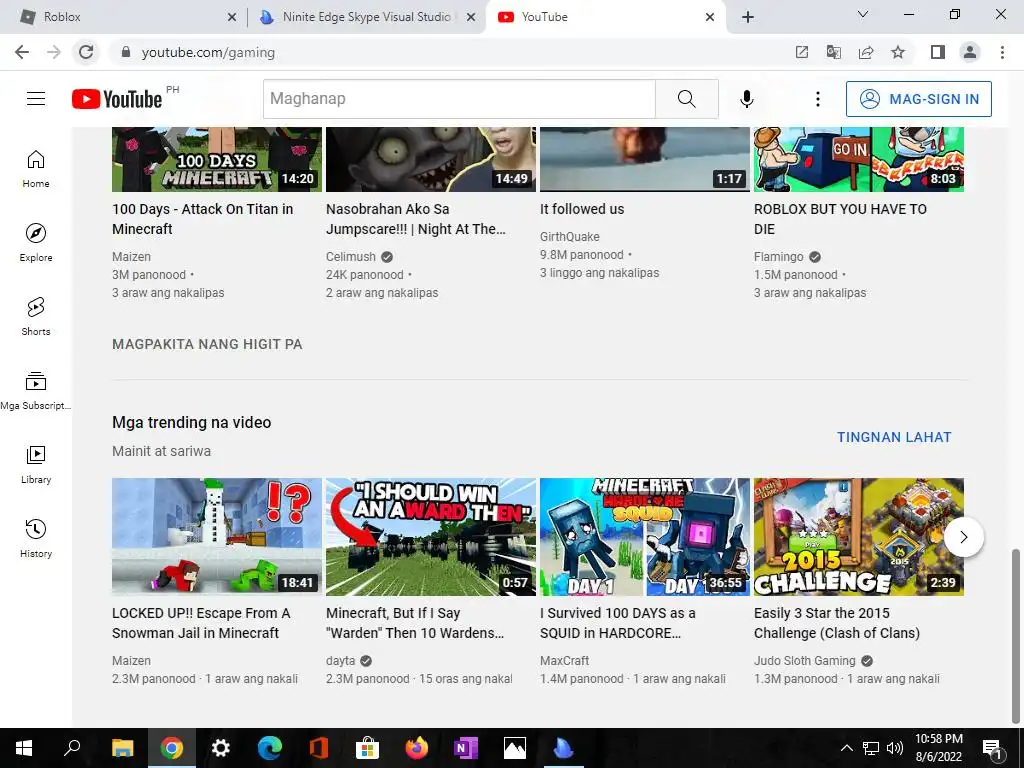Open YouTube settings three-dot menu
This screenshot has width=1024, height=768.
pyautogui.click(x=818, y=99)
